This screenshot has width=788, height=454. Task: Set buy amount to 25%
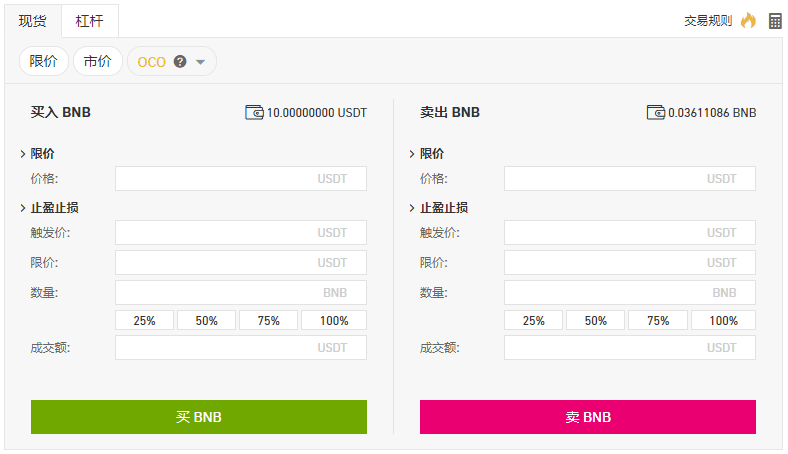point(145,321)
